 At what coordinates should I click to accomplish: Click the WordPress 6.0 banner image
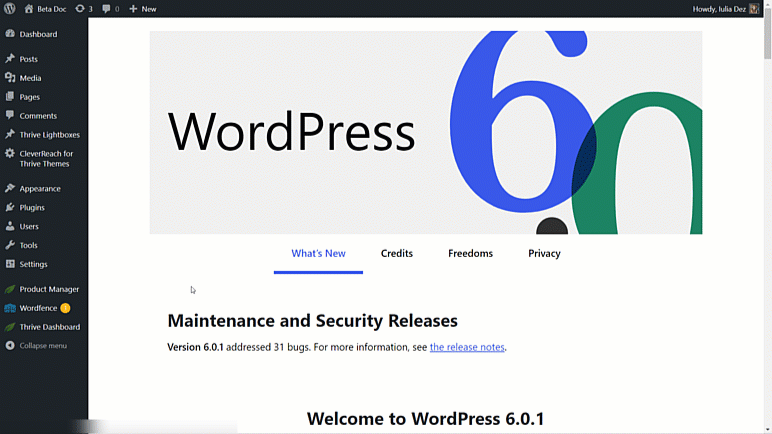426,133
